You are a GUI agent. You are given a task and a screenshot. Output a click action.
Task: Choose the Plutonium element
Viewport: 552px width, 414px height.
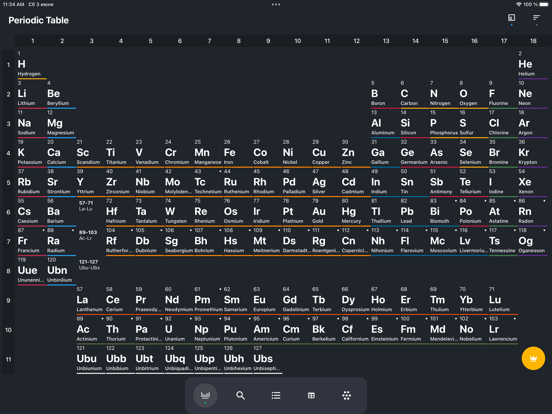(238, 330)
